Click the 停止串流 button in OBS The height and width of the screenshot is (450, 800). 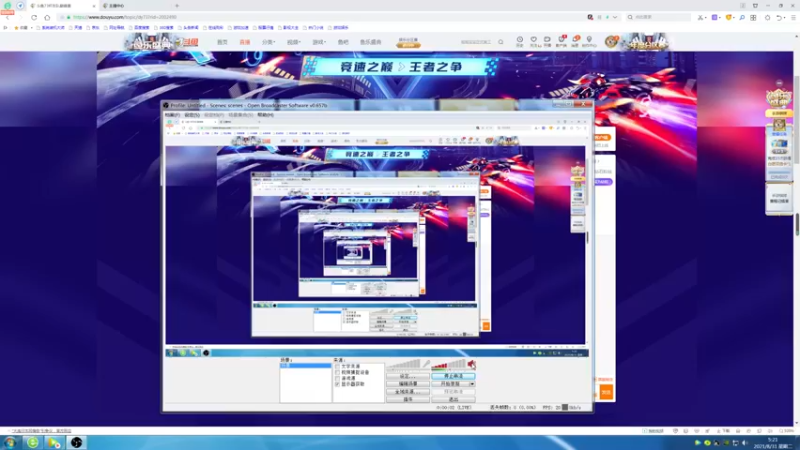point(454,376)
